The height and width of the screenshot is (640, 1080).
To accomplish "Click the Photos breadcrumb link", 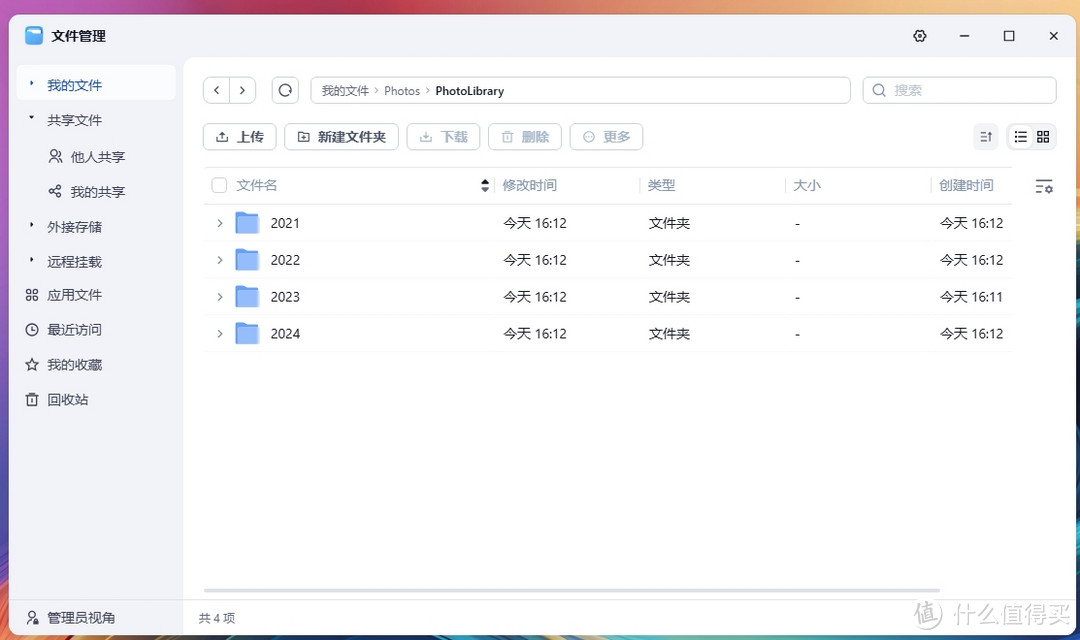I will coord(402,90).
